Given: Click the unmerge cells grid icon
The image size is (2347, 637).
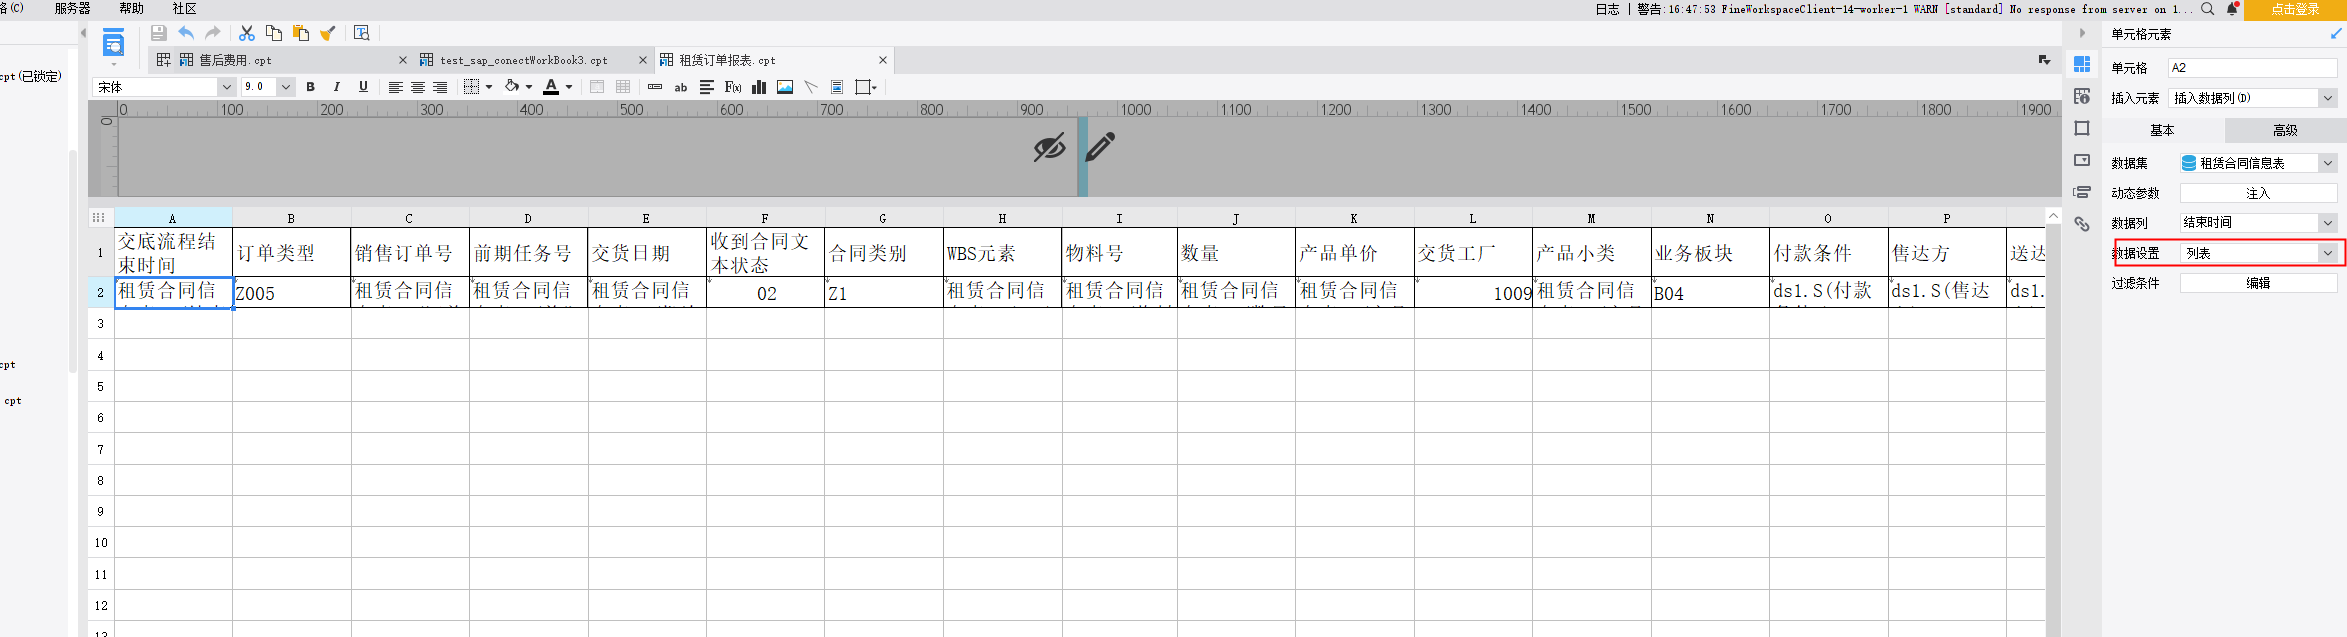Looking at the screenshot, I should 623,87.
